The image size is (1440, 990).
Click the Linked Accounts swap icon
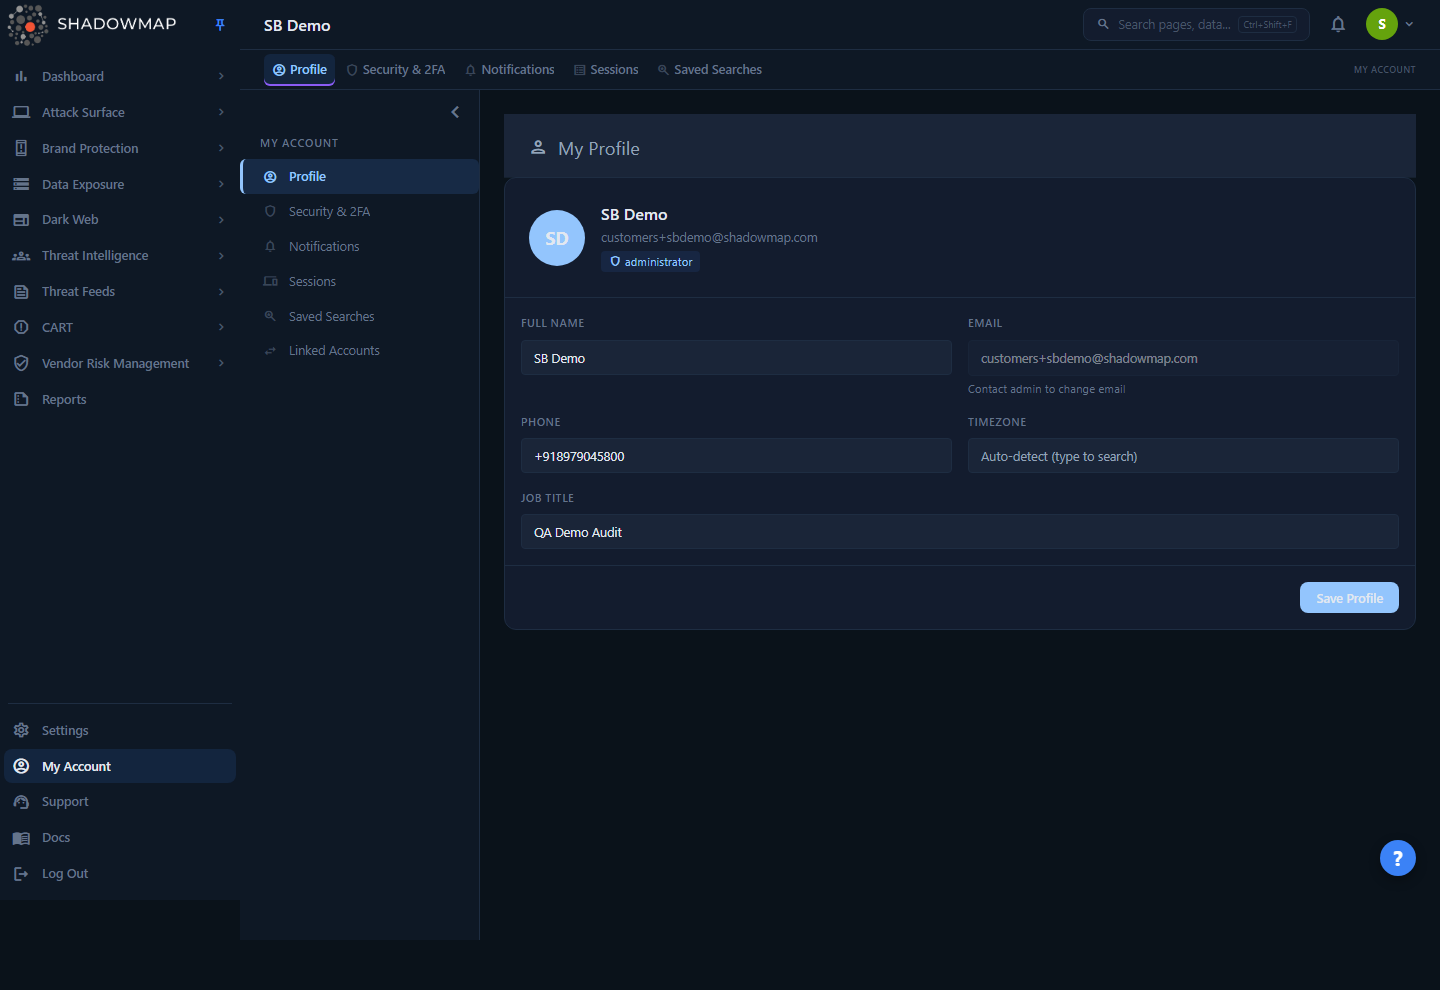(270, 351)
